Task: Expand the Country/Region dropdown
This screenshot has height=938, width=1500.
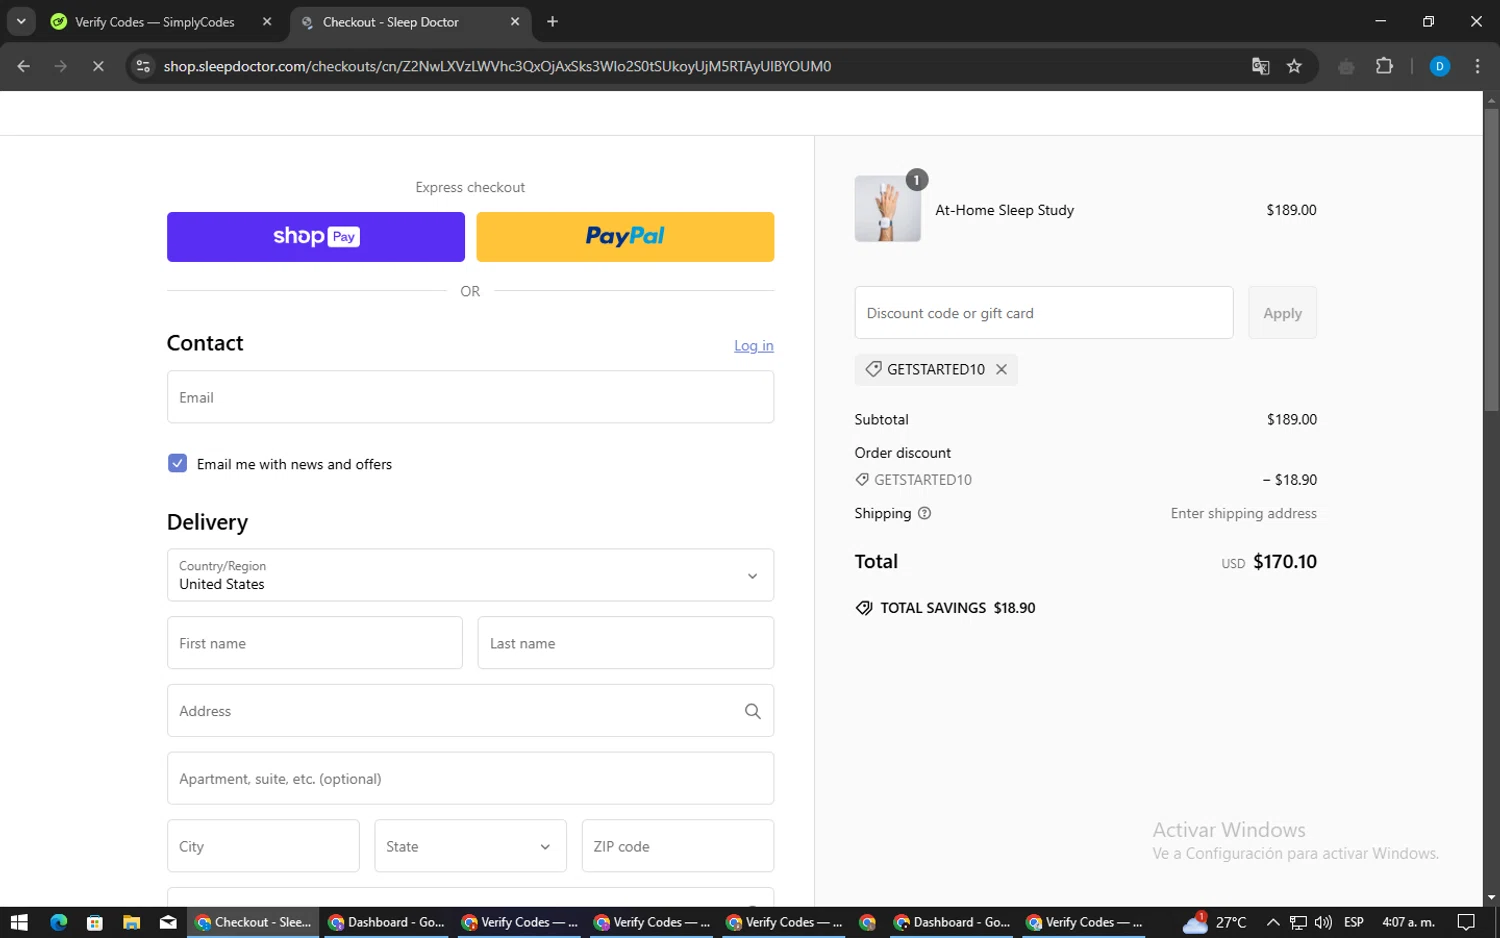Action: tap(470, 575)
